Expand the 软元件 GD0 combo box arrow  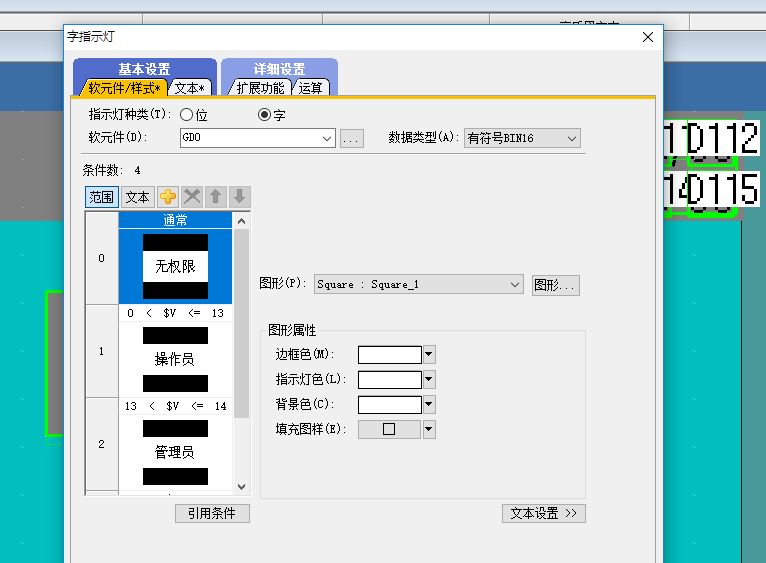[x=327, y=139]
